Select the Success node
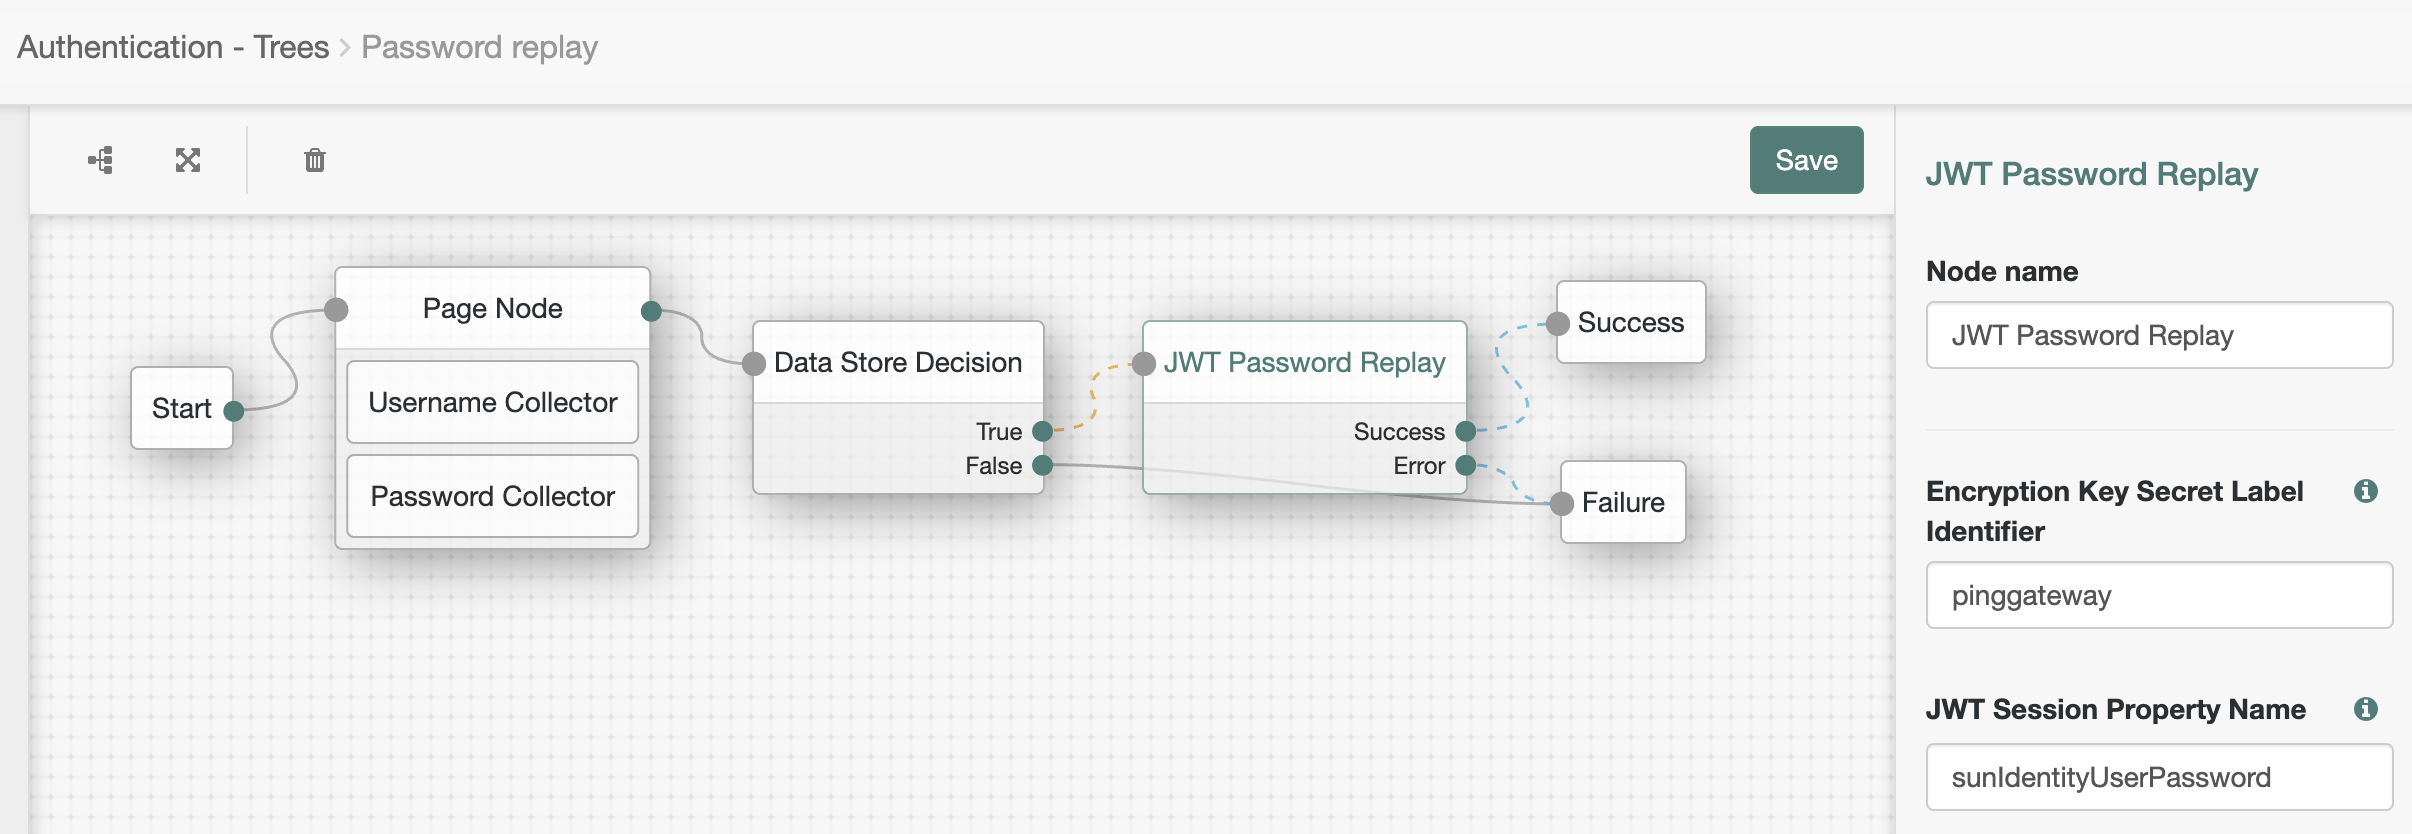This screenshot has height=834, width=2412. coord(1629,322)
